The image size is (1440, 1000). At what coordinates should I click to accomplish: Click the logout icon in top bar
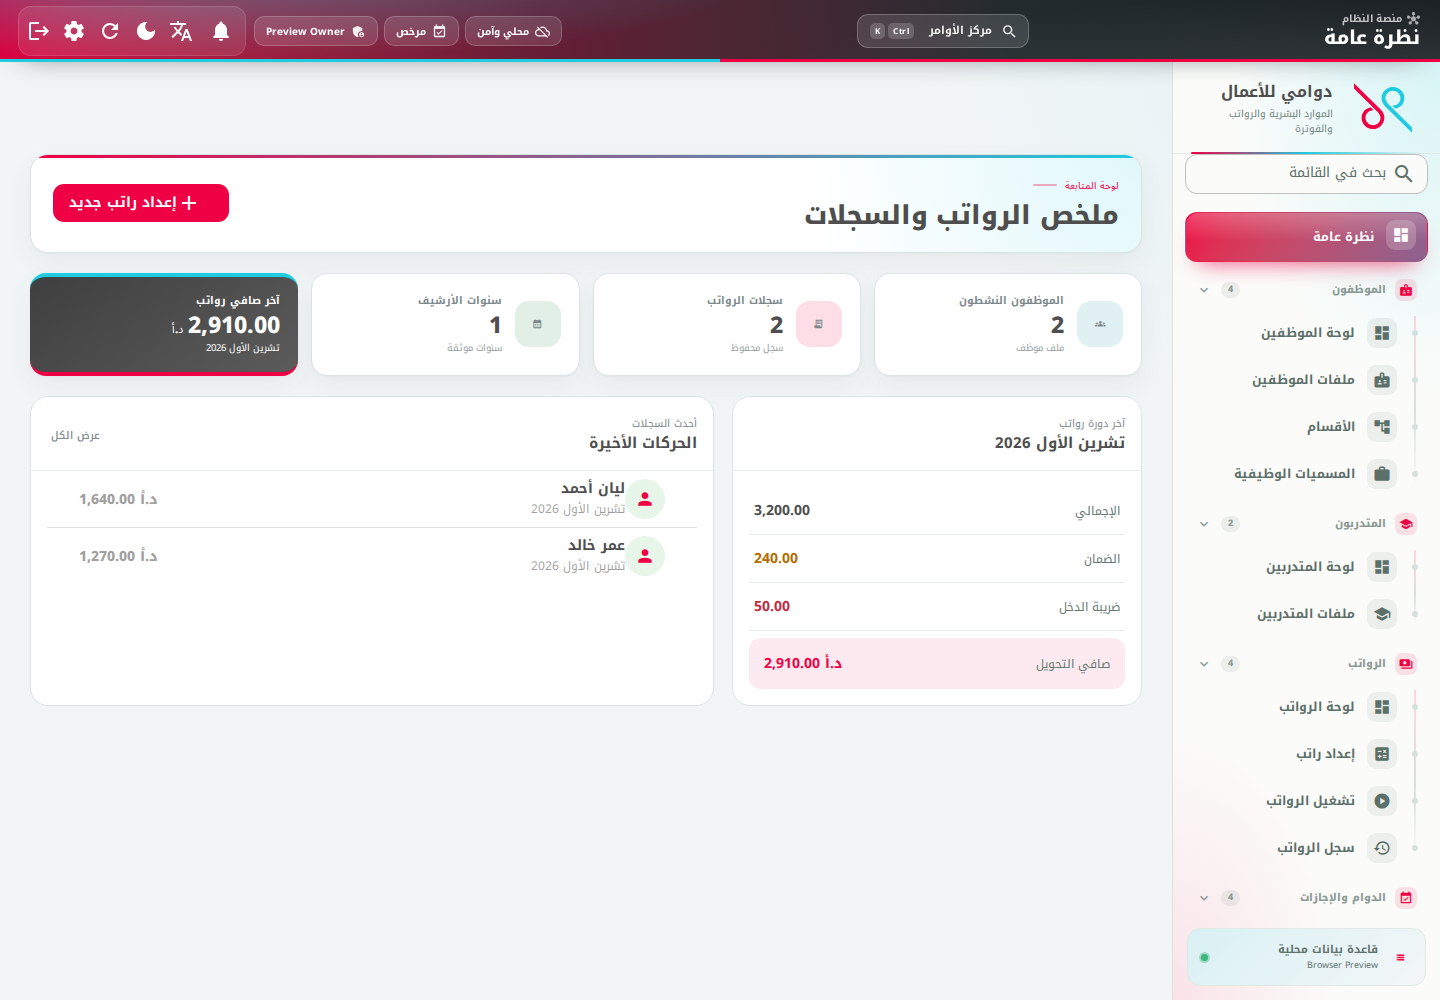(39, 31)
